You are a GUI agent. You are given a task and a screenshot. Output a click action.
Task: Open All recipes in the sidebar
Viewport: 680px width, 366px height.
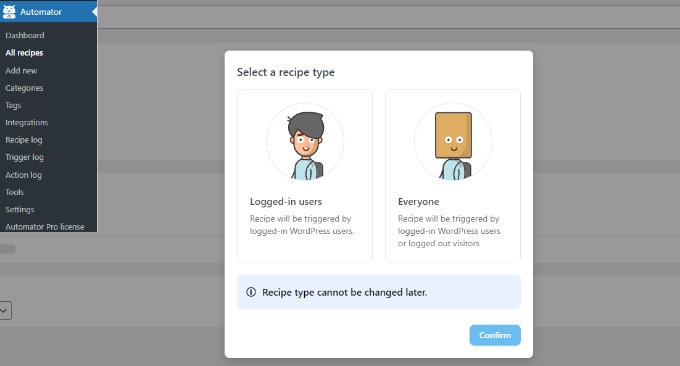tap(24, 53)
